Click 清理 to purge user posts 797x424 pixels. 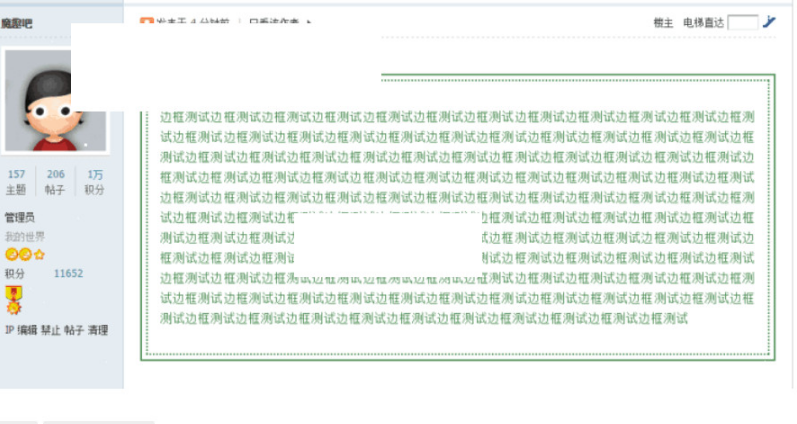tap(97, 330)
